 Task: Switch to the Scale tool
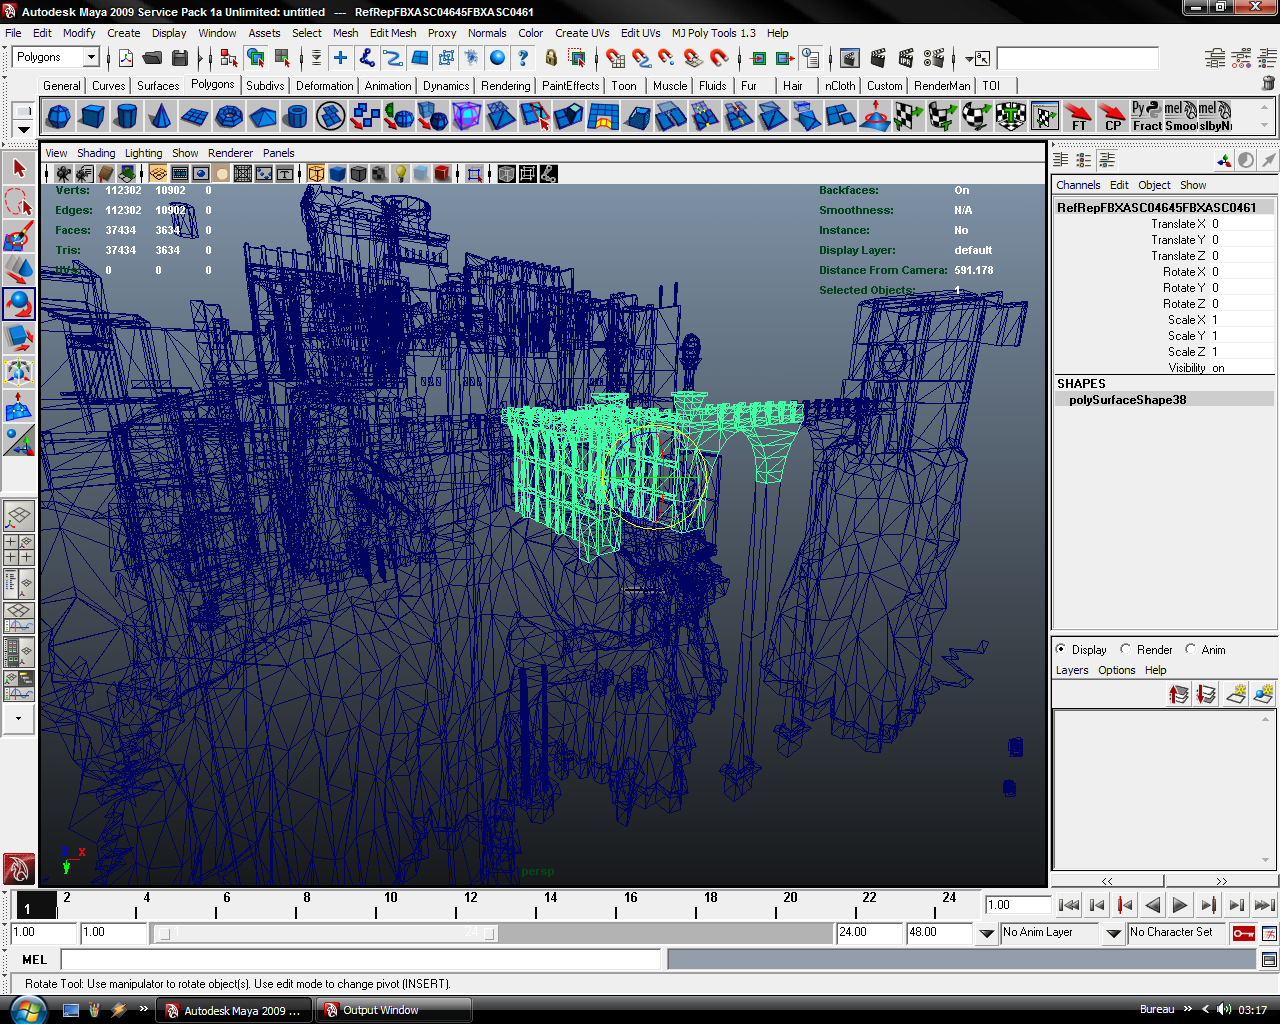pyautogui.click(x=19, y=338)
